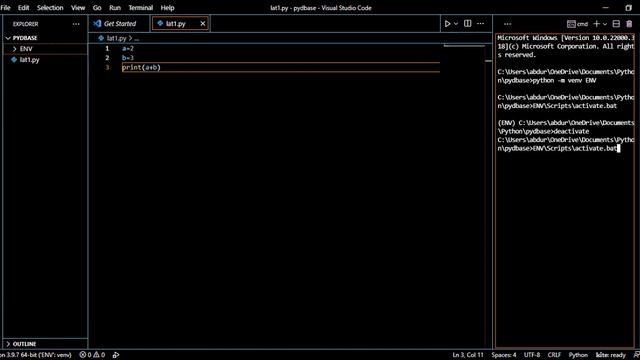Click the EXPLORER panel title
This screenshot has width=640, height=360.
tap(25, 24)
